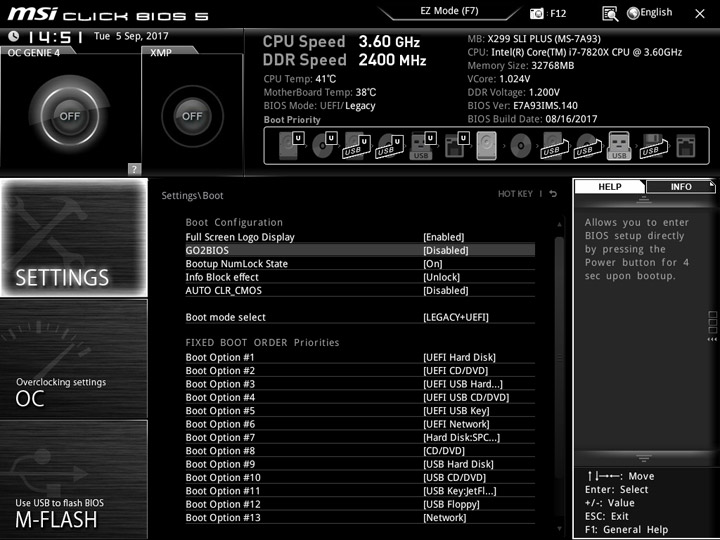This screenshot has height=540, width=720.
Task: Select the legacy USB CD/DVD boot icon
Action: click(x=588, y=146)
